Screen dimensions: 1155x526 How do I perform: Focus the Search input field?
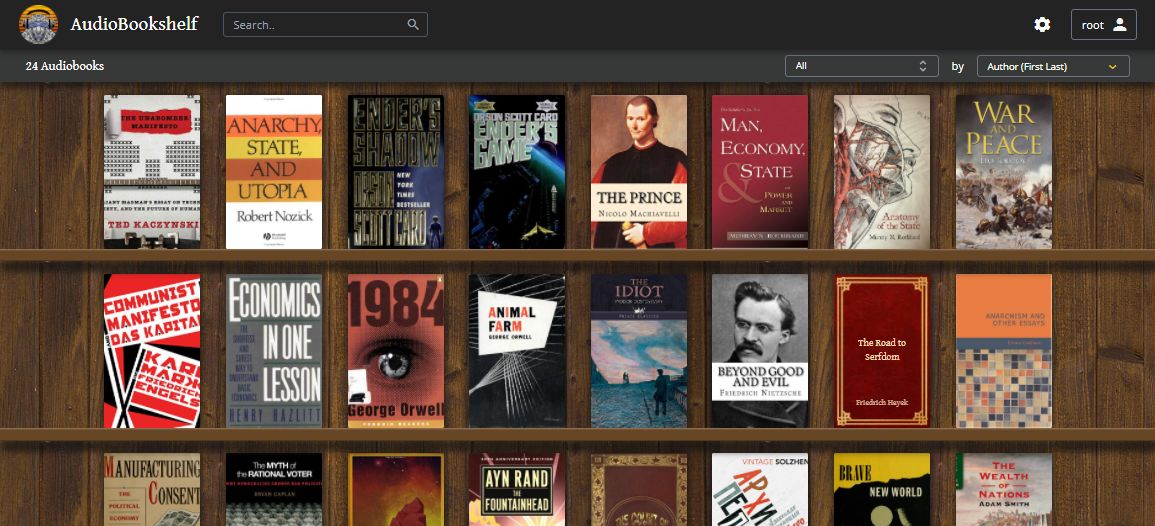coord(316,25)
